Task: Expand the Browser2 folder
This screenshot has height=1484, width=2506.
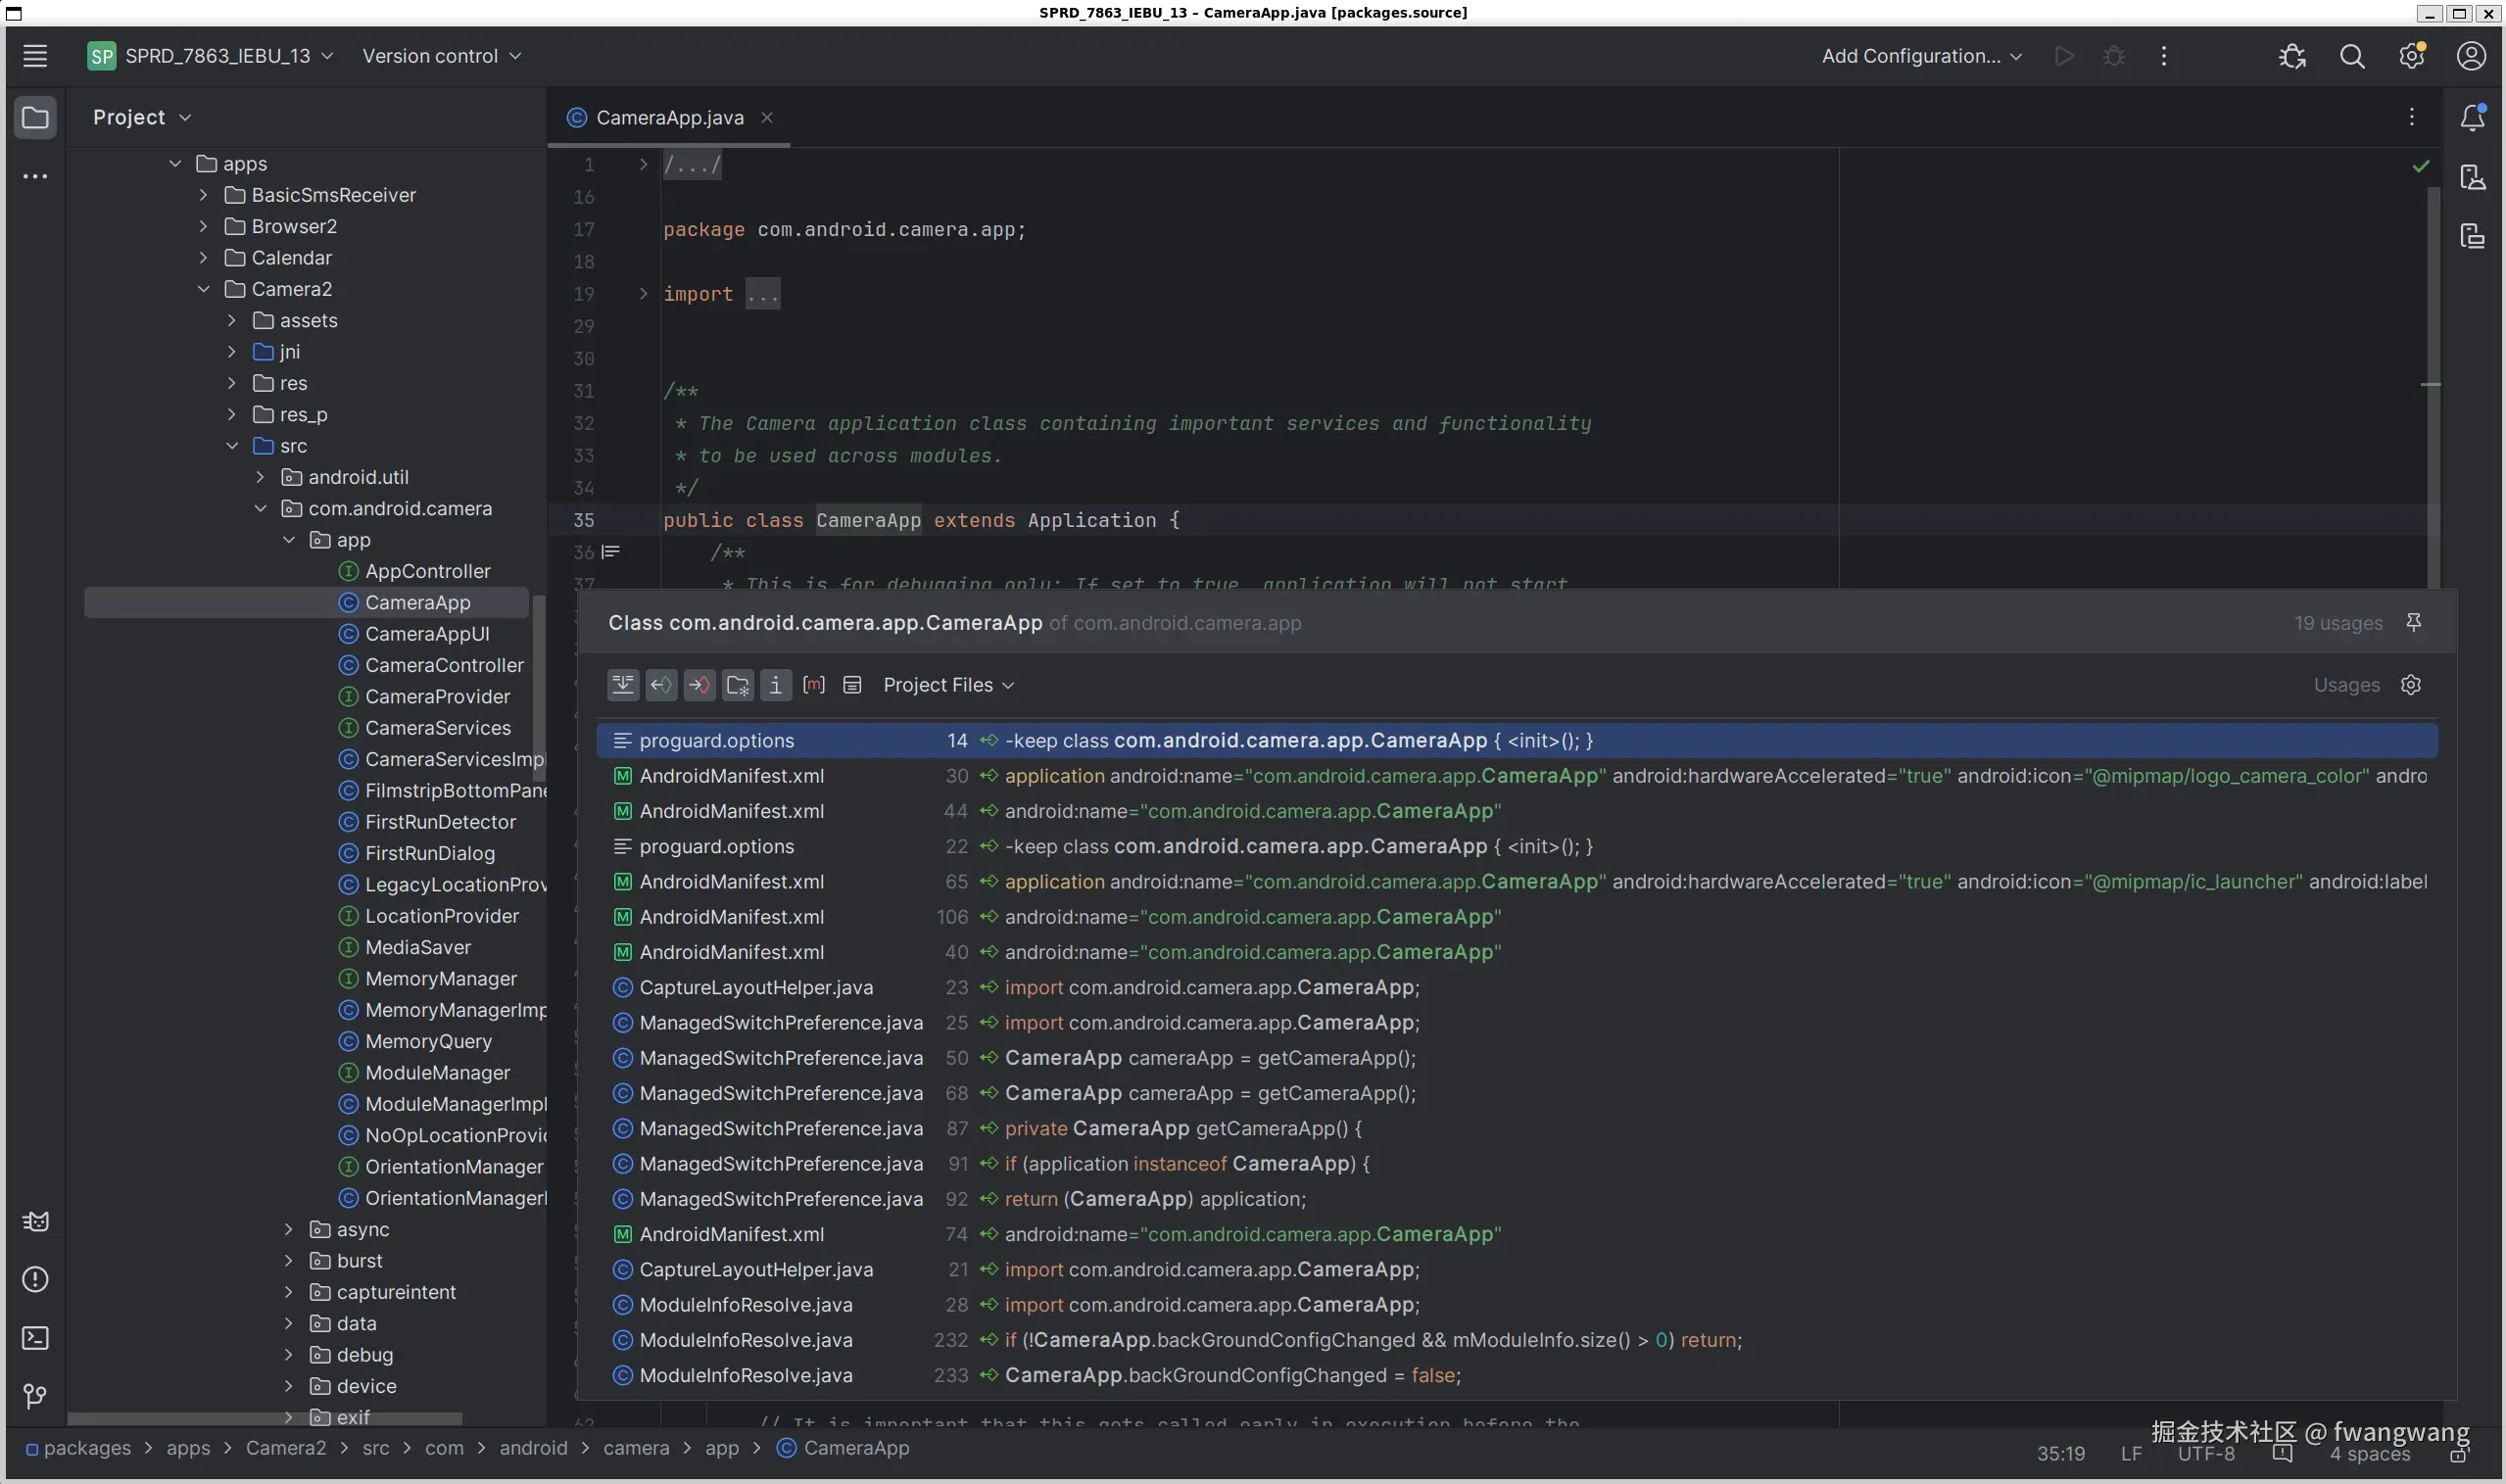Action: [x=203, y=226]
